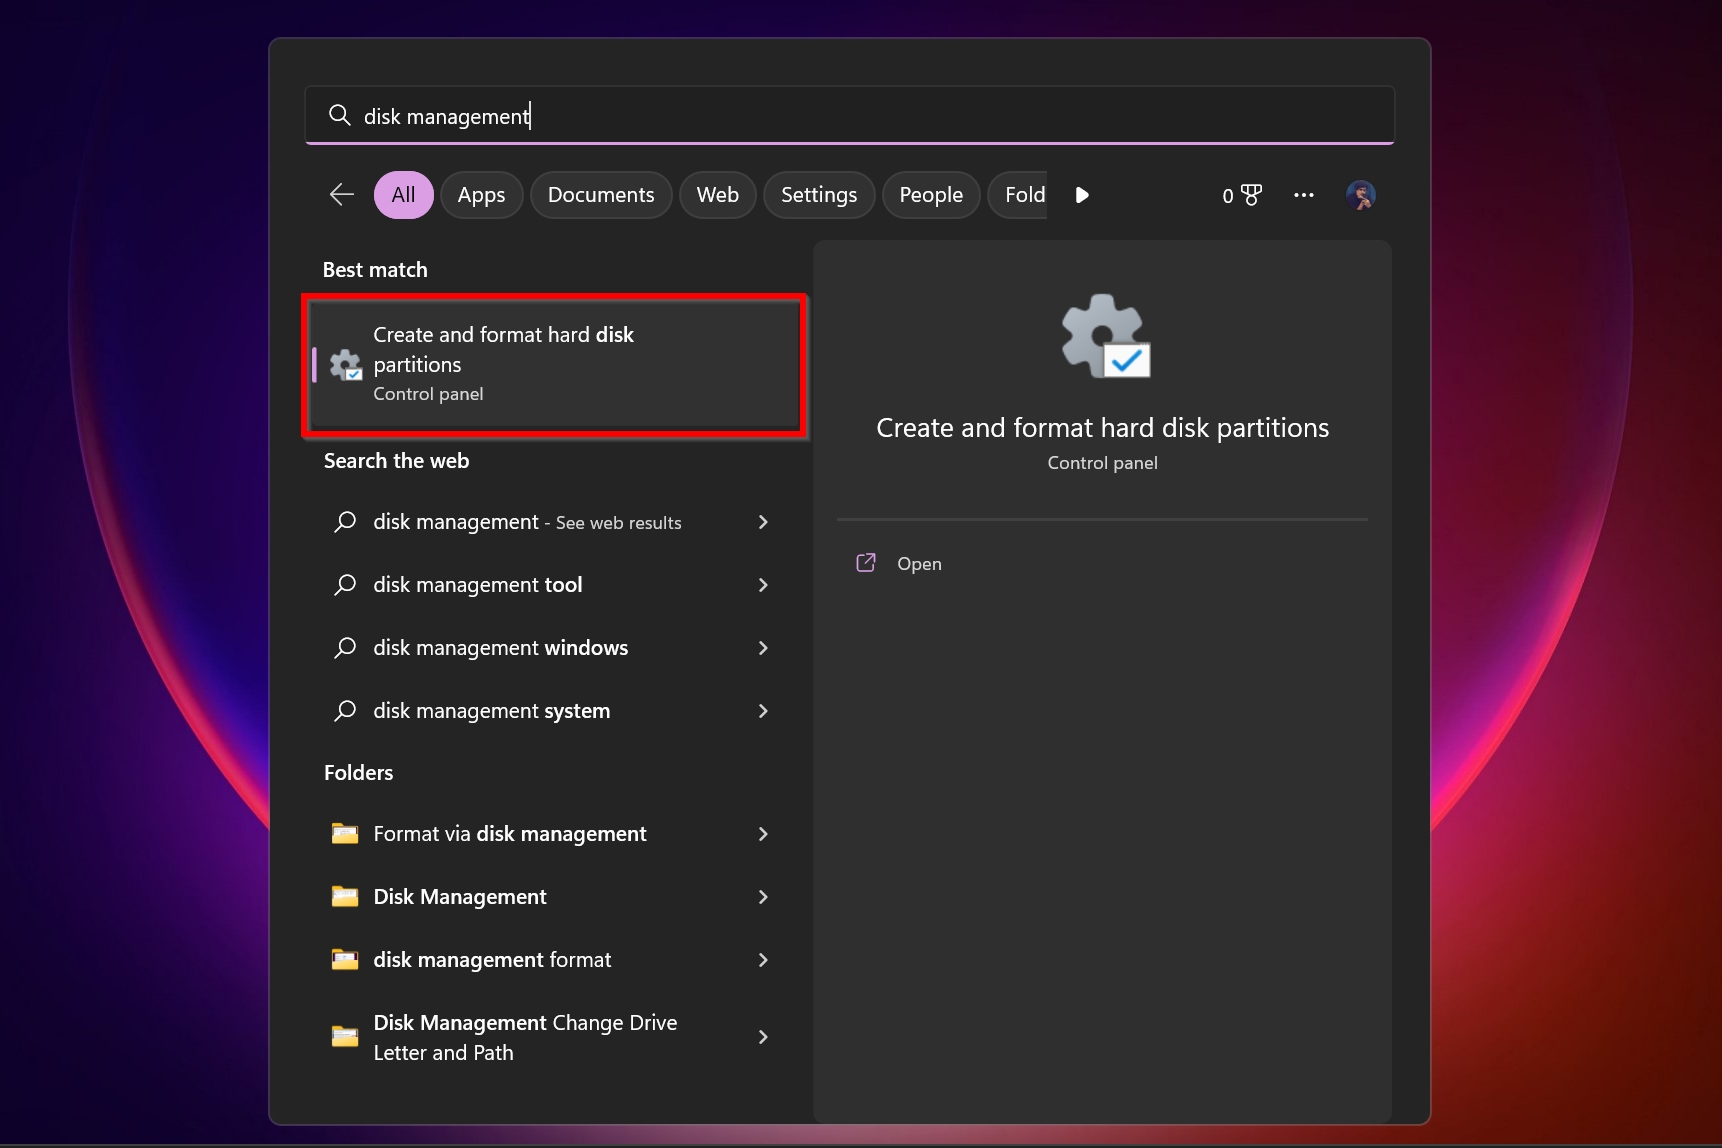Switch to the Apps filter tab

click(481, 195)
